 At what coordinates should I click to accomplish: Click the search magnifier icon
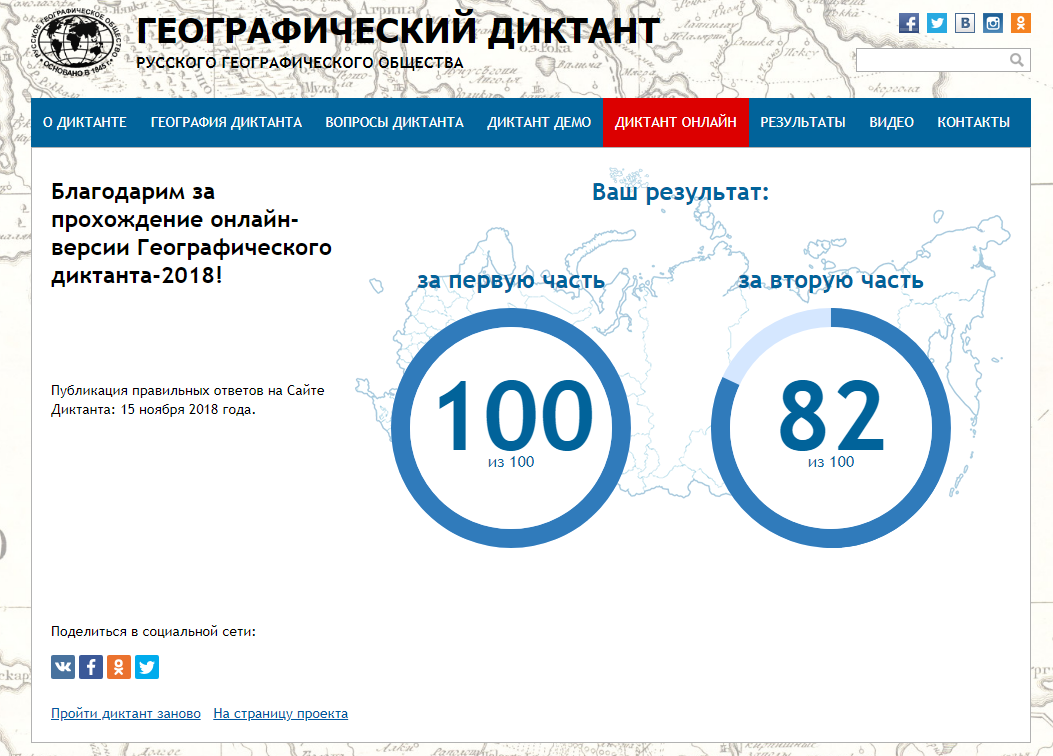pyautogui.click(x=1017, y=60)
